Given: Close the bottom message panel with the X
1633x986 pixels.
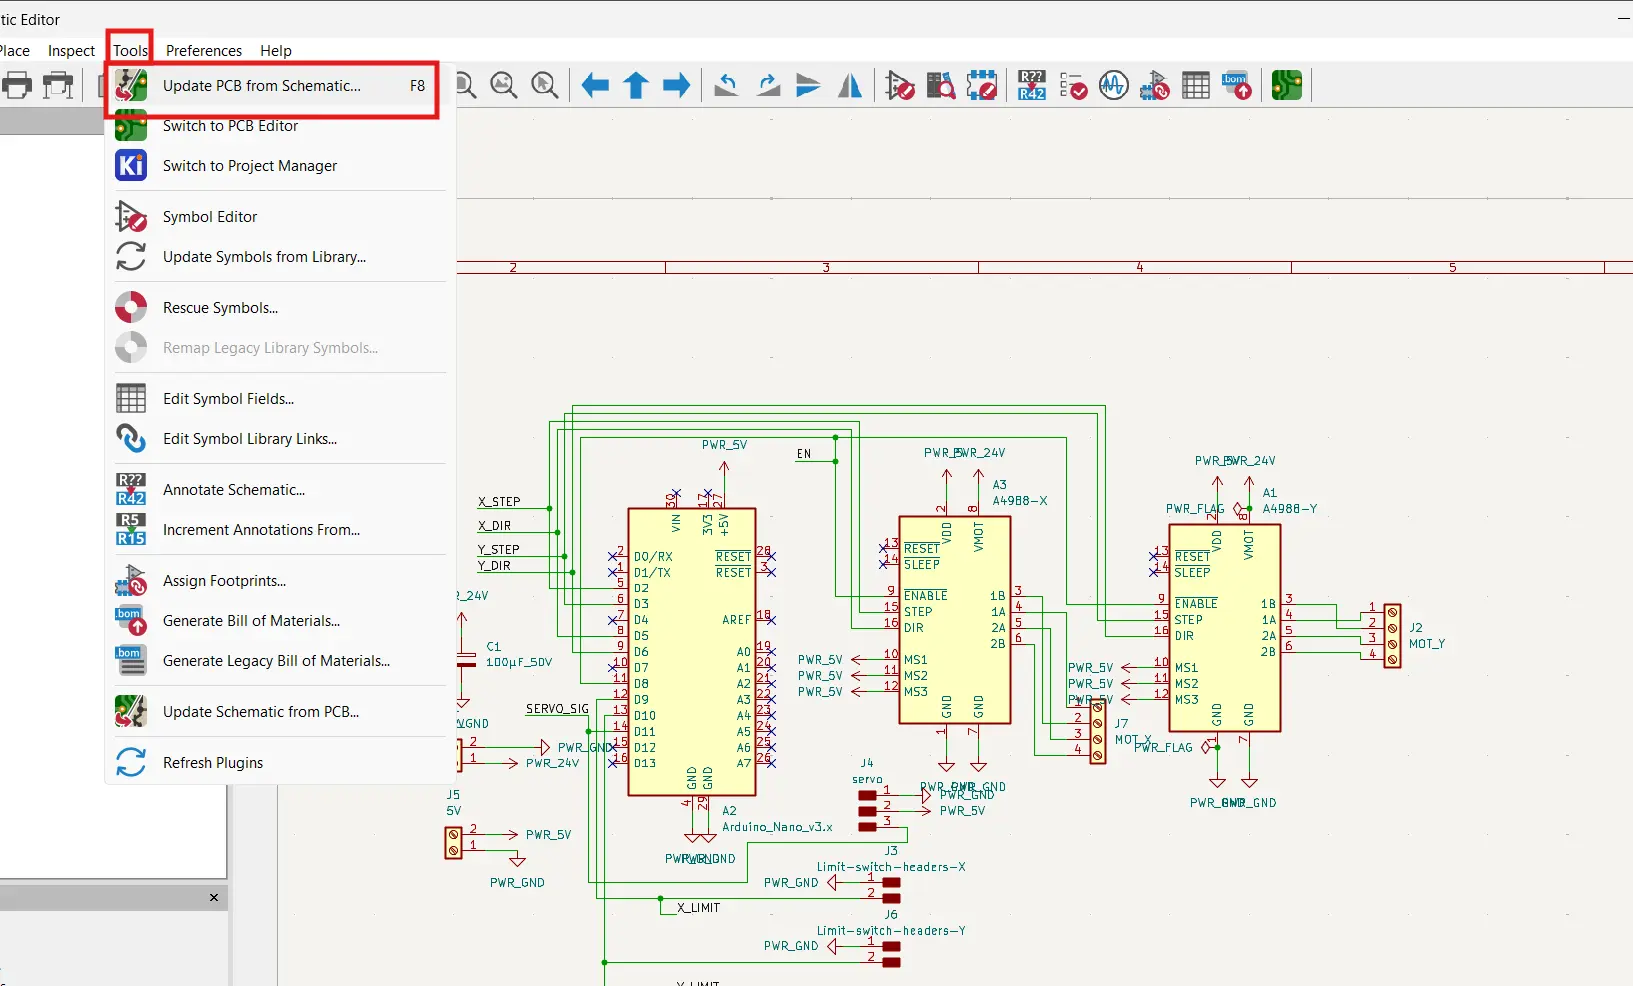Looking at the screenshot, I should coord(213,898).
